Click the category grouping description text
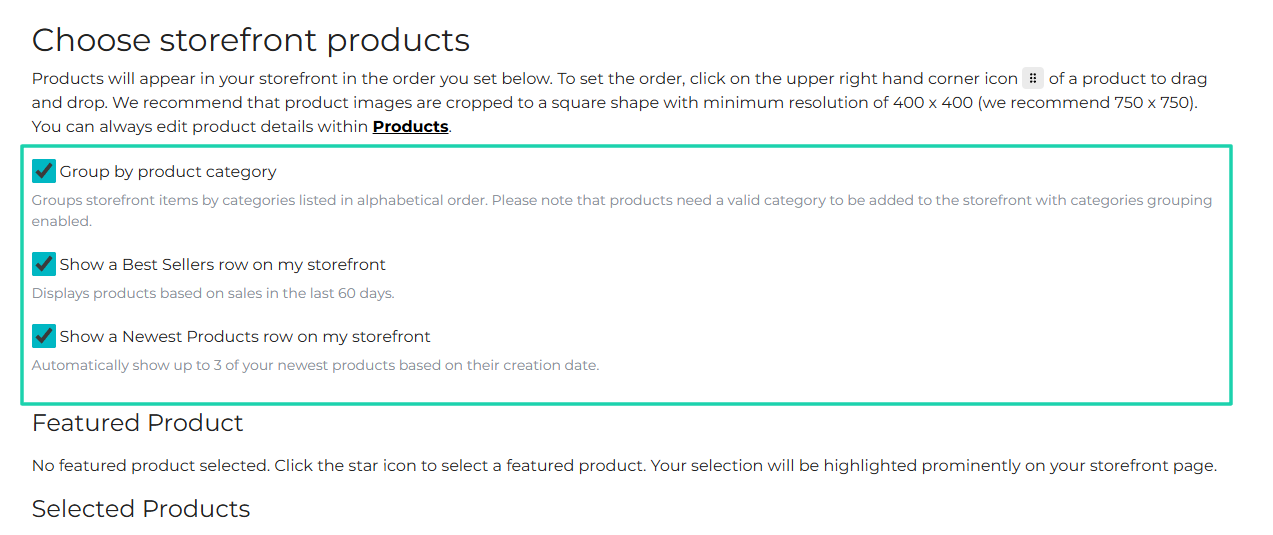This screenshot has width=1273, height=535. tap(622, 211)
